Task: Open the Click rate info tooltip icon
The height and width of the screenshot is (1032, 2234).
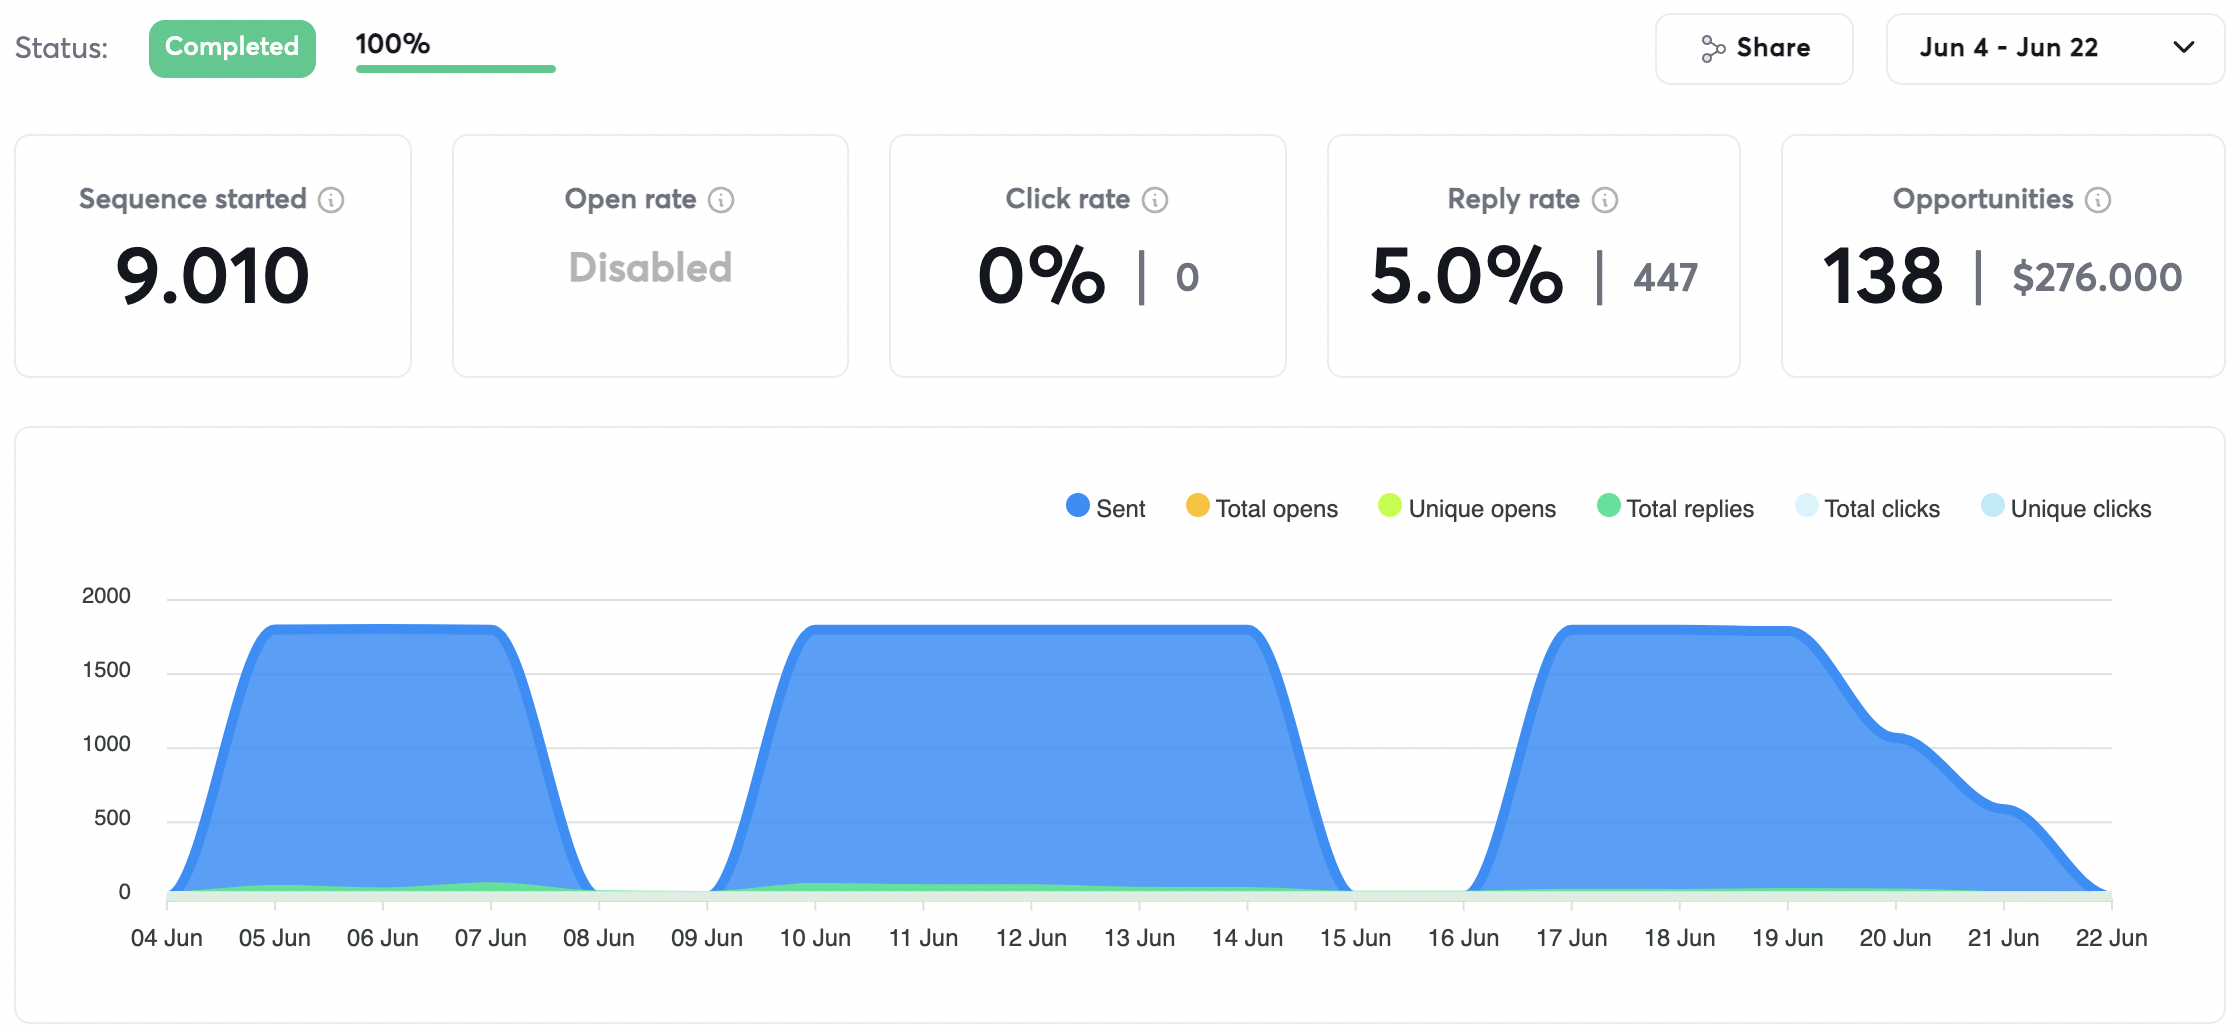Action: 1155,200
